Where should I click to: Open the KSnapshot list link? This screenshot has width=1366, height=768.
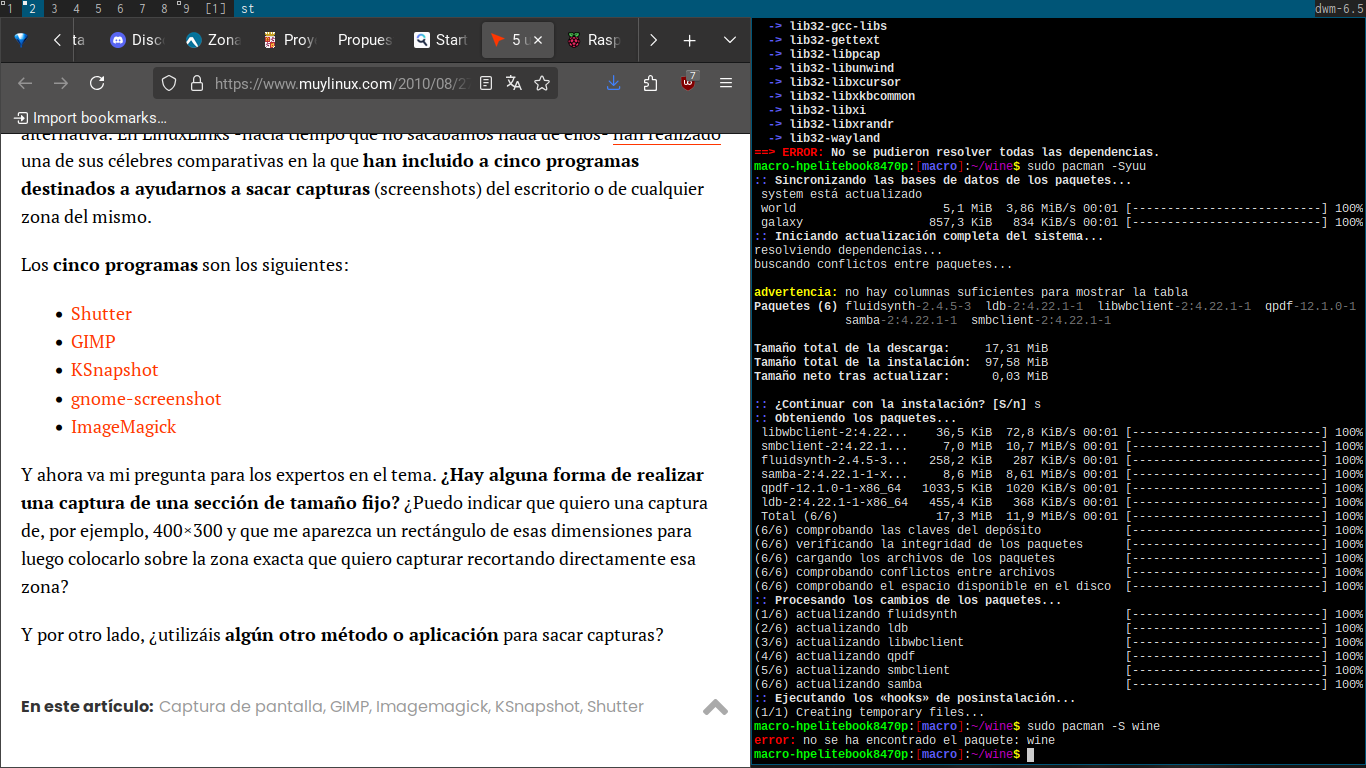point(115,370)
